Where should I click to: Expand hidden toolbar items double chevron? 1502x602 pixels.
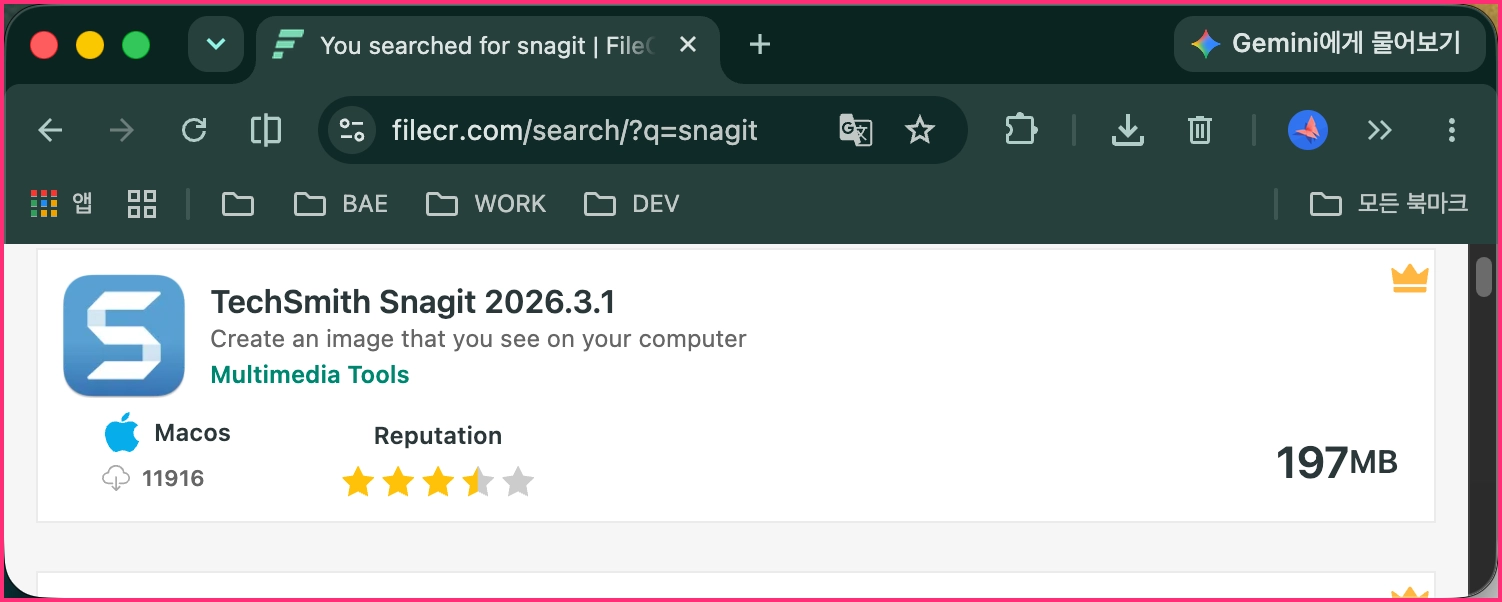1380,130
